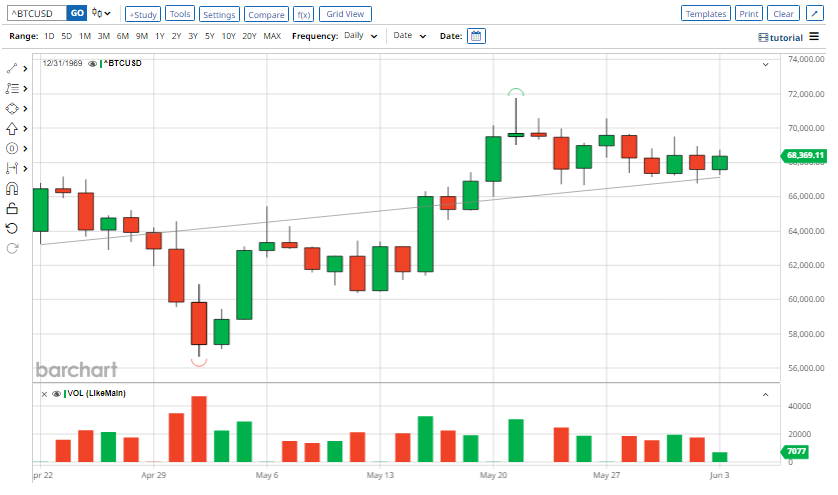Select the 10Y range
838x495 pixels.
pos(229,36)
